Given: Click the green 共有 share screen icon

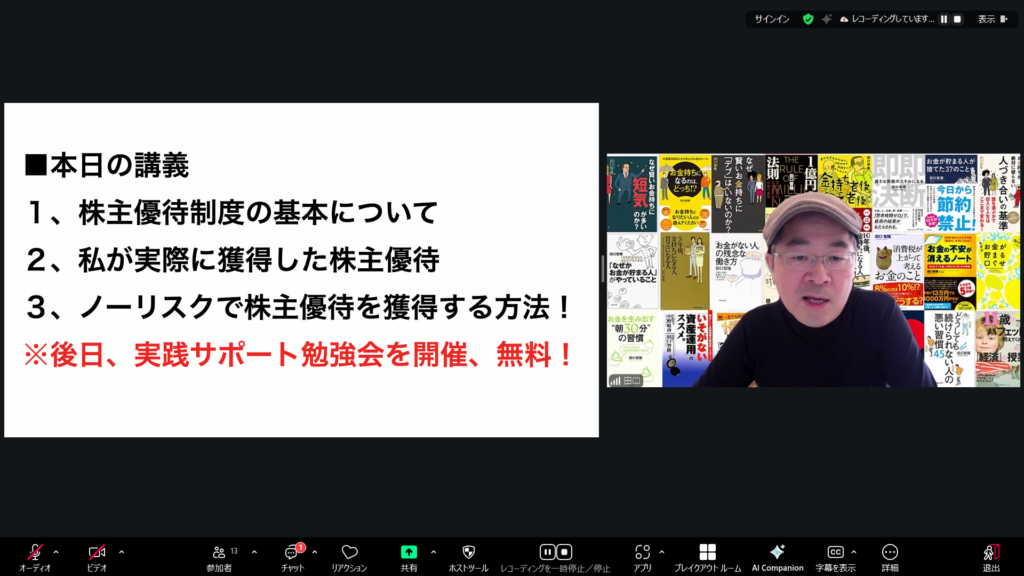Looking at the screenshot, I should coord(409,552).
